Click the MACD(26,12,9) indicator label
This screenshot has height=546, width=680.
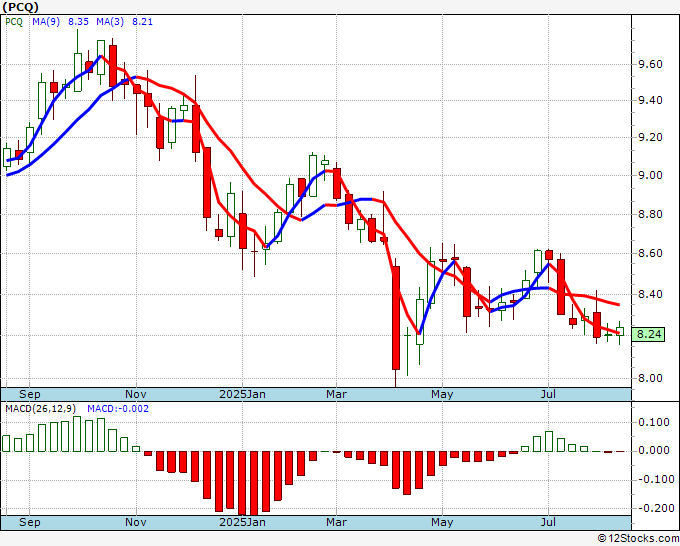[x=41, y=409]
